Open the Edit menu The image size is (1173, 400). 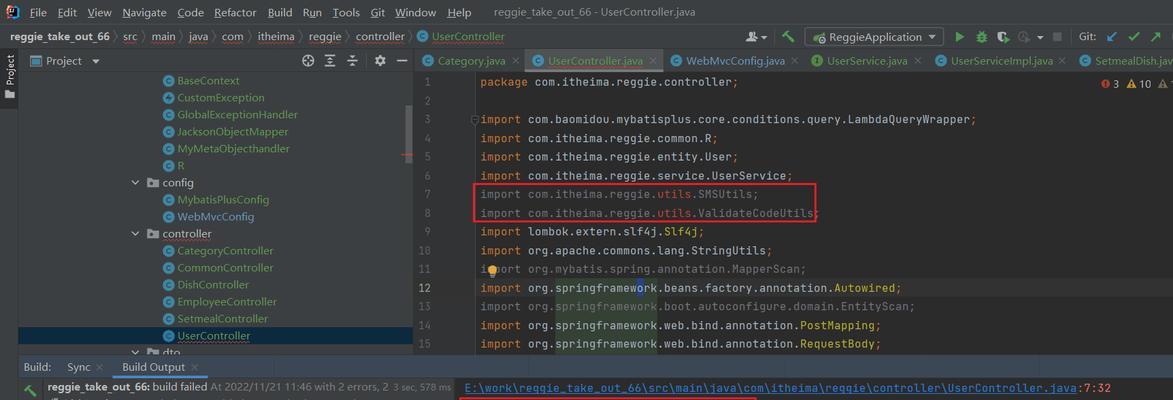coord(67,13)
